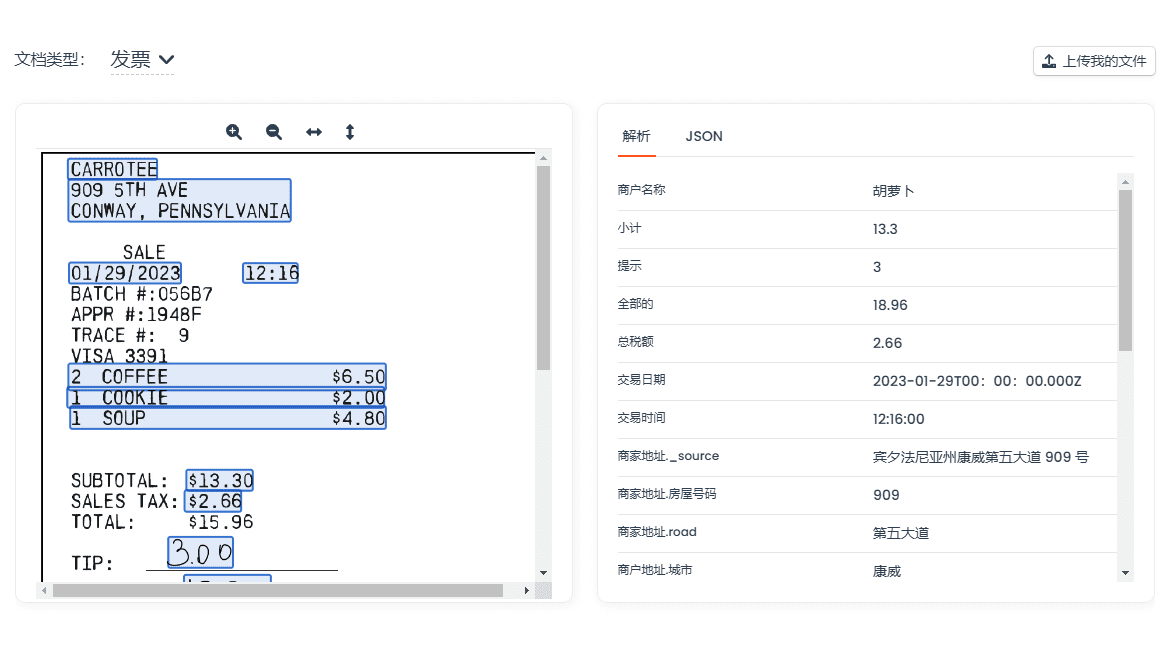Click the 商户名称 field label
This screenshot has height=653, width=1167.
click(x=642, y=190)
